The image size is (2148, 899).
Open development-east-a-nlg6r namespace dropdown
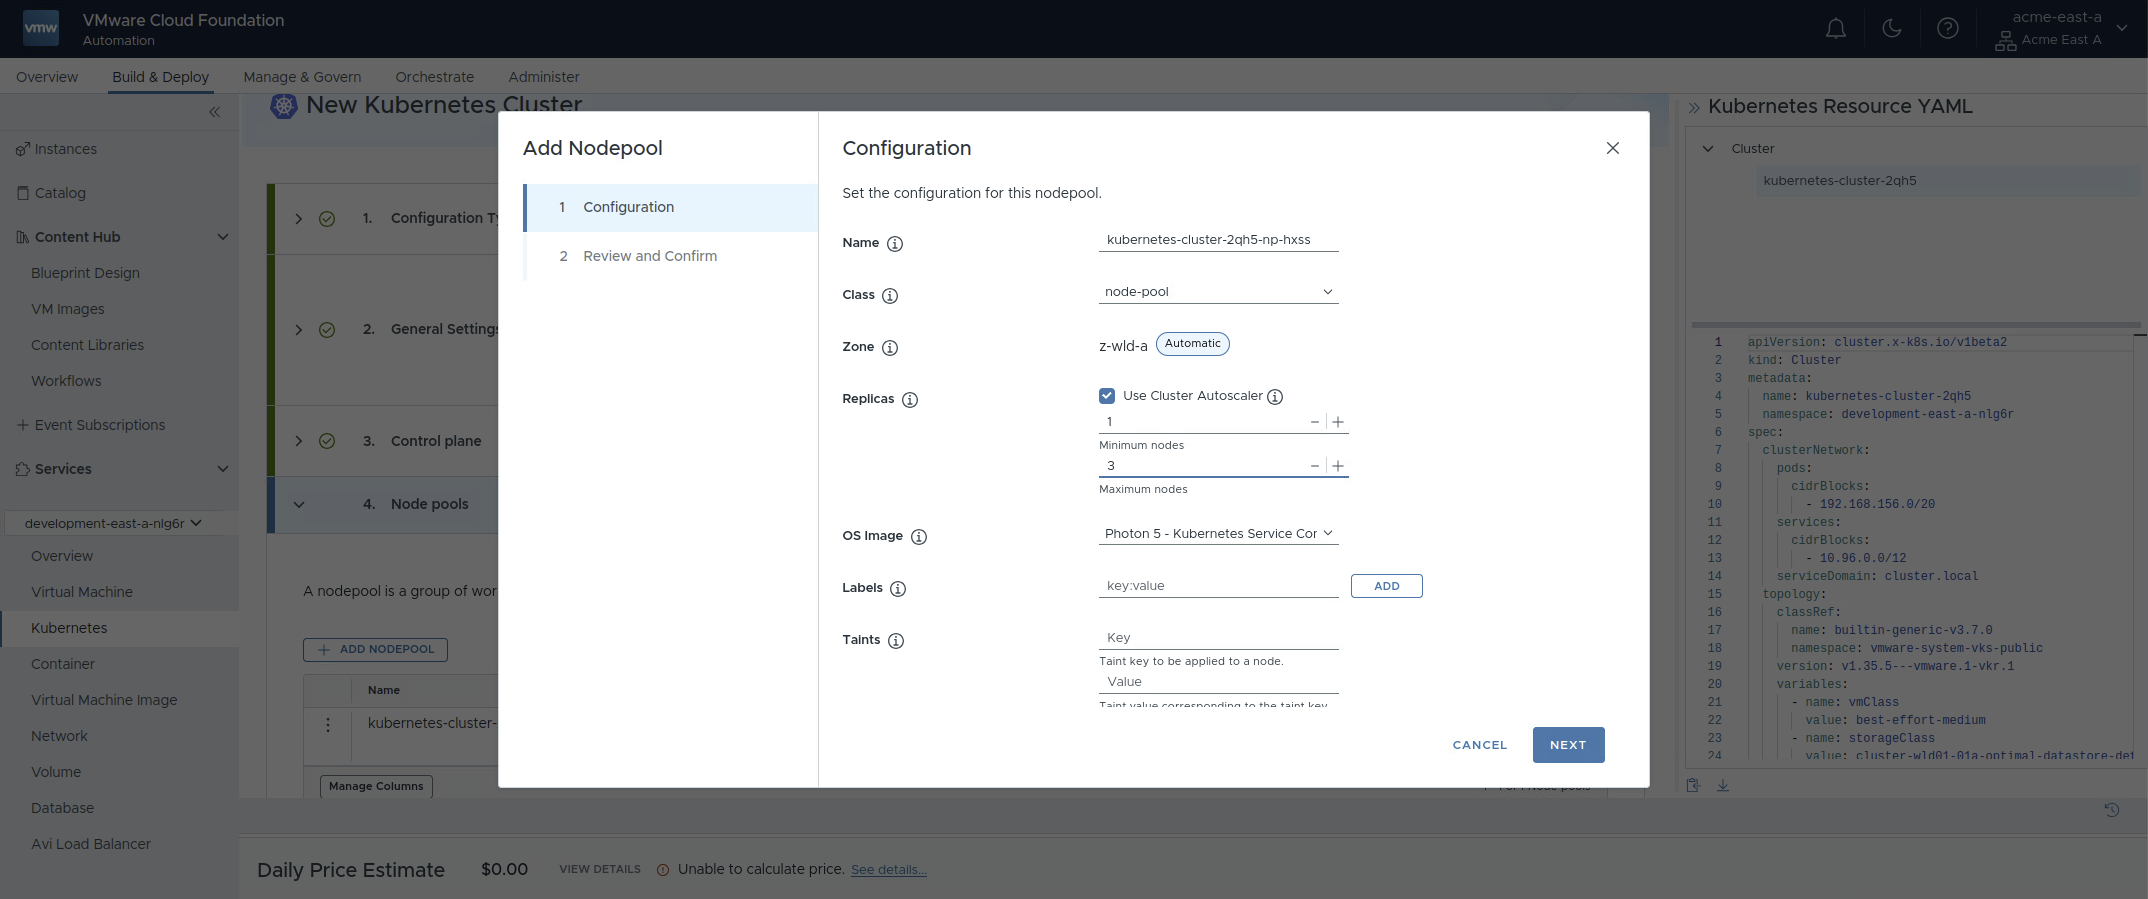pos(114,523)
